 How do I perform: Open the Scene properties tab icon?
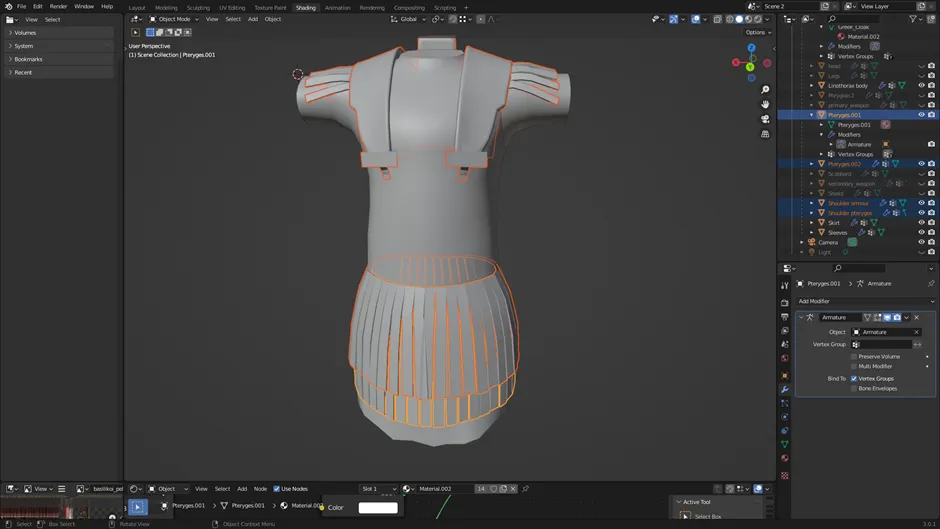(785, 344)
